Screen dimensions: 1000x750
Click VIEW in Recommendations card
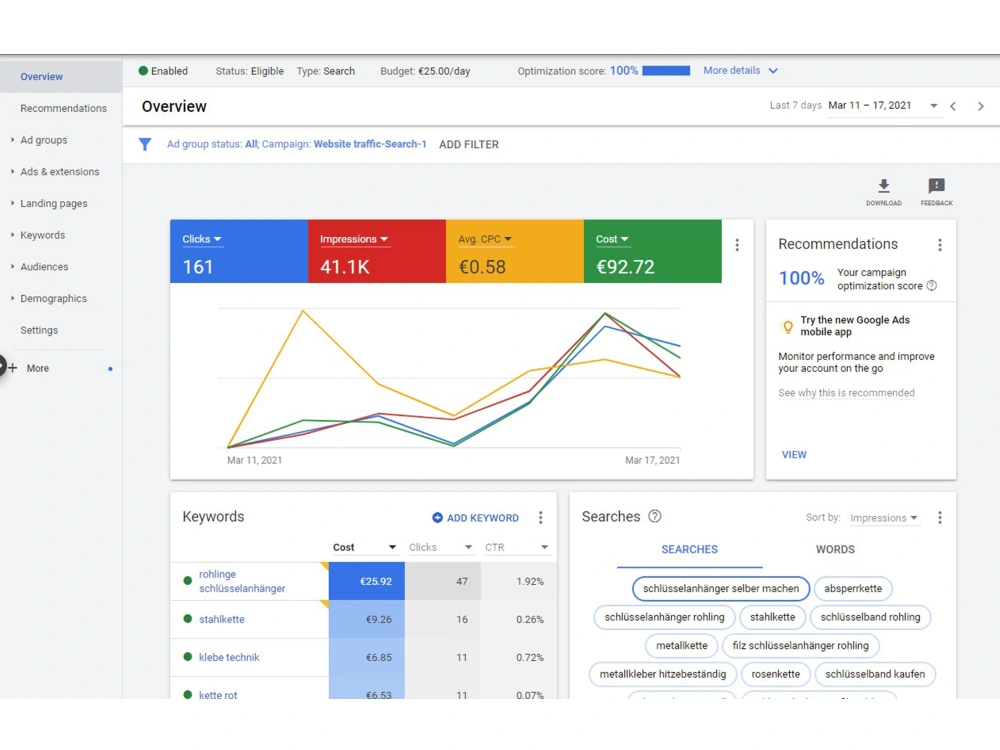794,455
